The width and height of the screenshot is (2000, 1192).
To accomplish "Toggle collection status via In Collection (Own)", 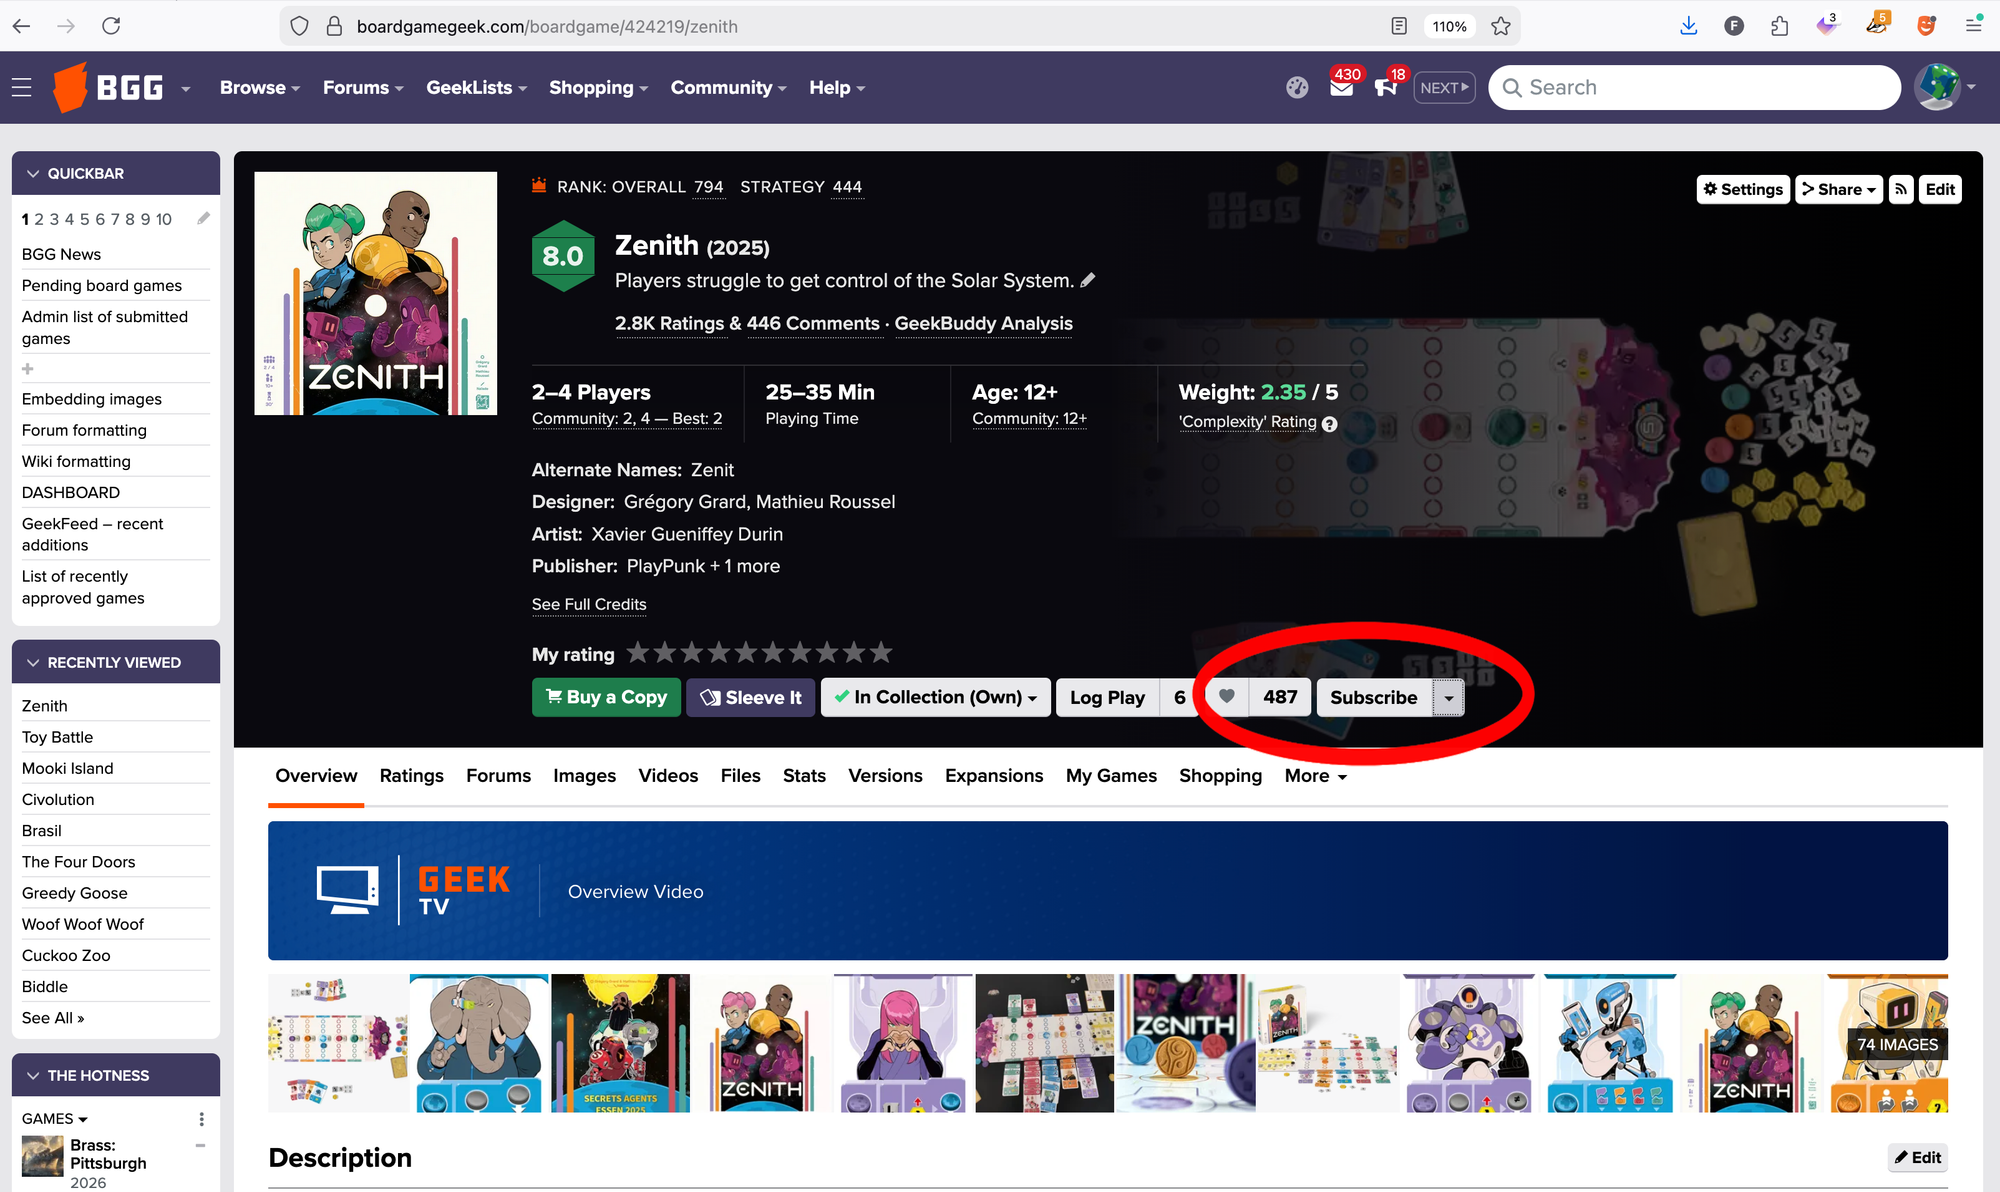I will click(934, 697).
